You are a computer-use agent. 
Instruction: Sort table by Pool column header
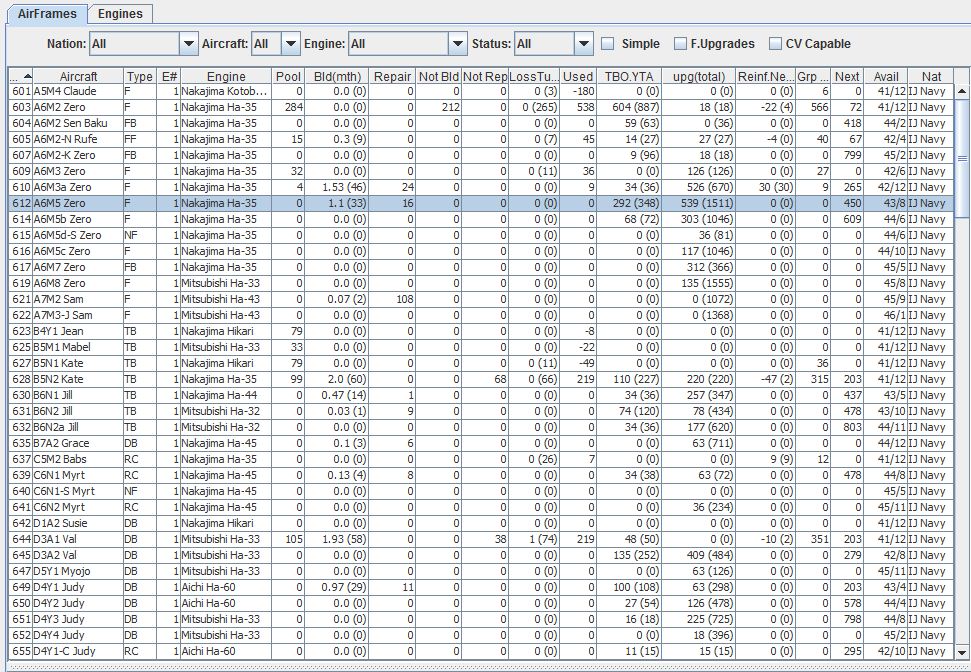288,76
